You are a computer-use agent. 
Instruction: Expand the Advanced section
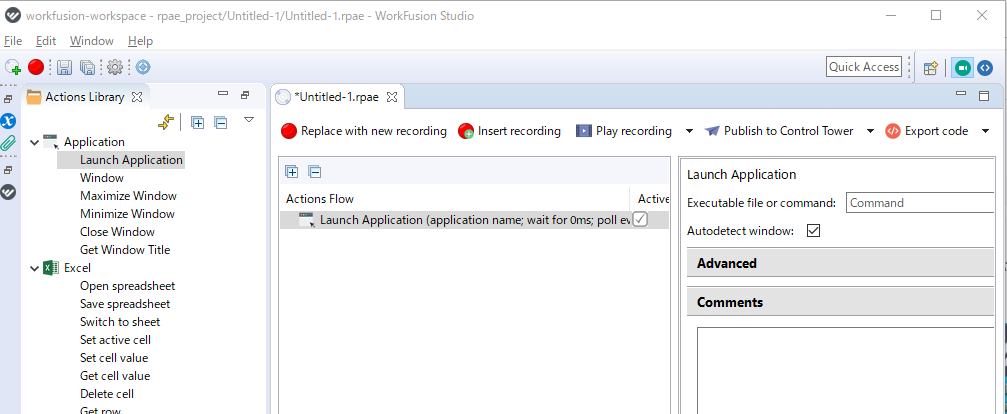click(841, 263)
